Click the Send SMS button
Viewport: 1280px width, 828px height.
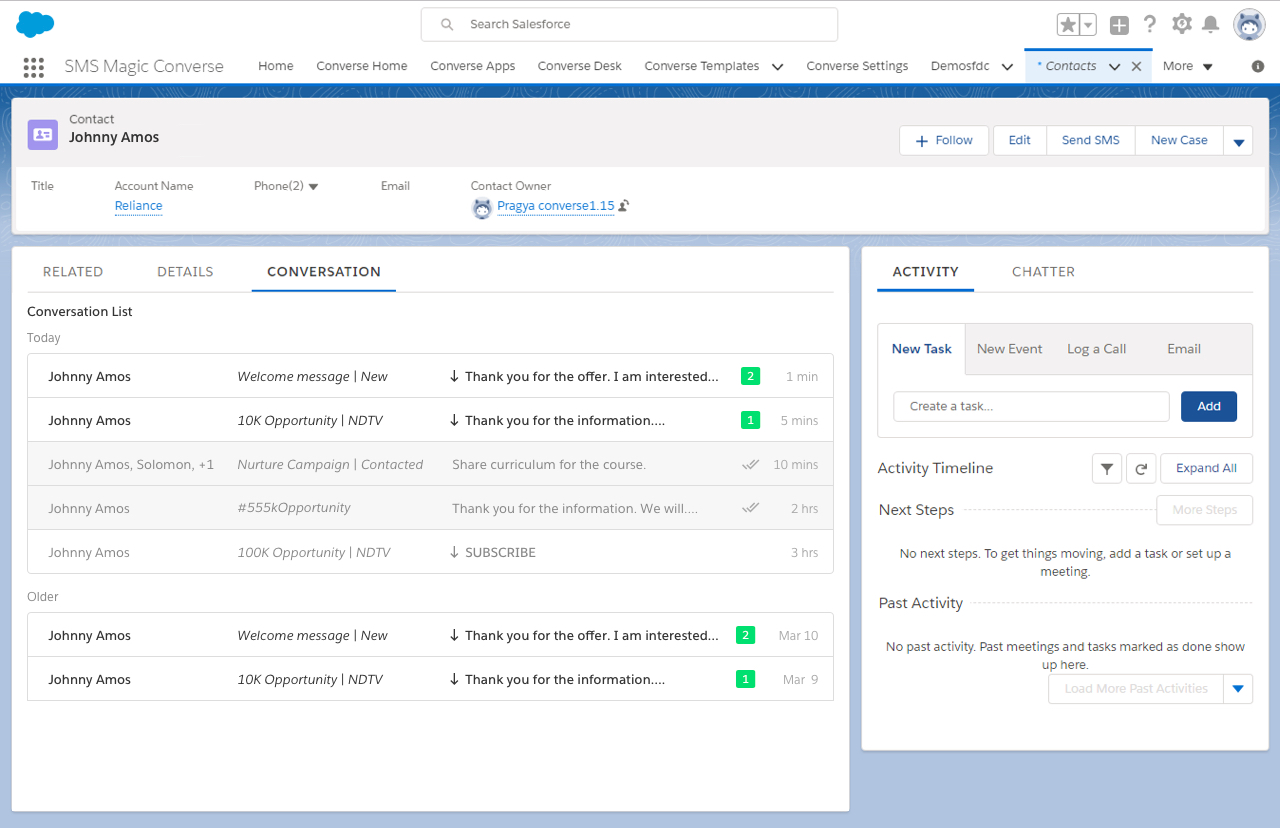(1091, 141)
